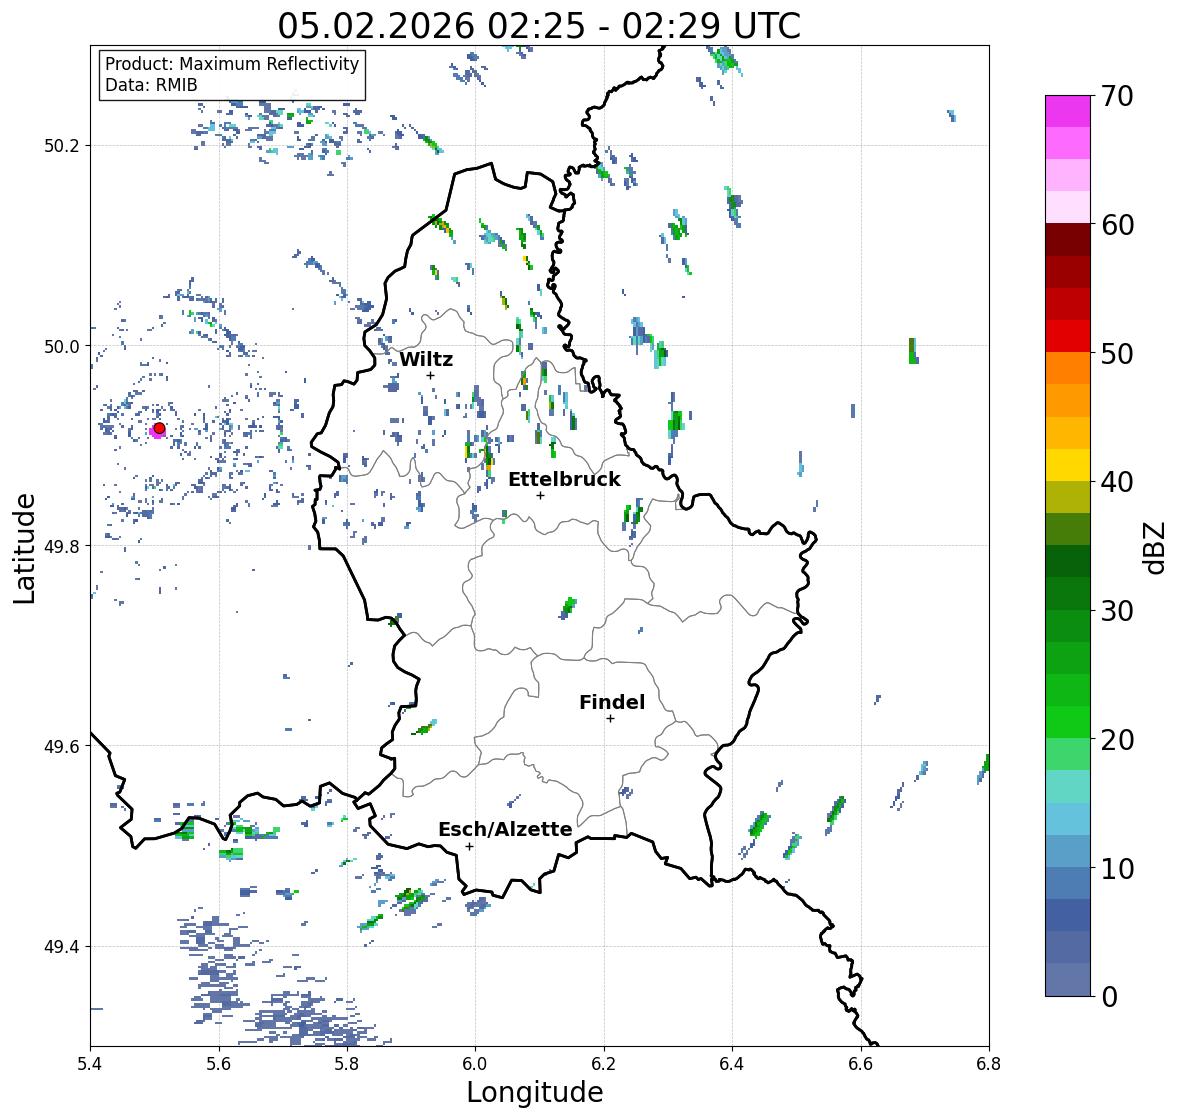Click the Wiltz cross marker
Screen dimensions: 1179x1117
430,375
